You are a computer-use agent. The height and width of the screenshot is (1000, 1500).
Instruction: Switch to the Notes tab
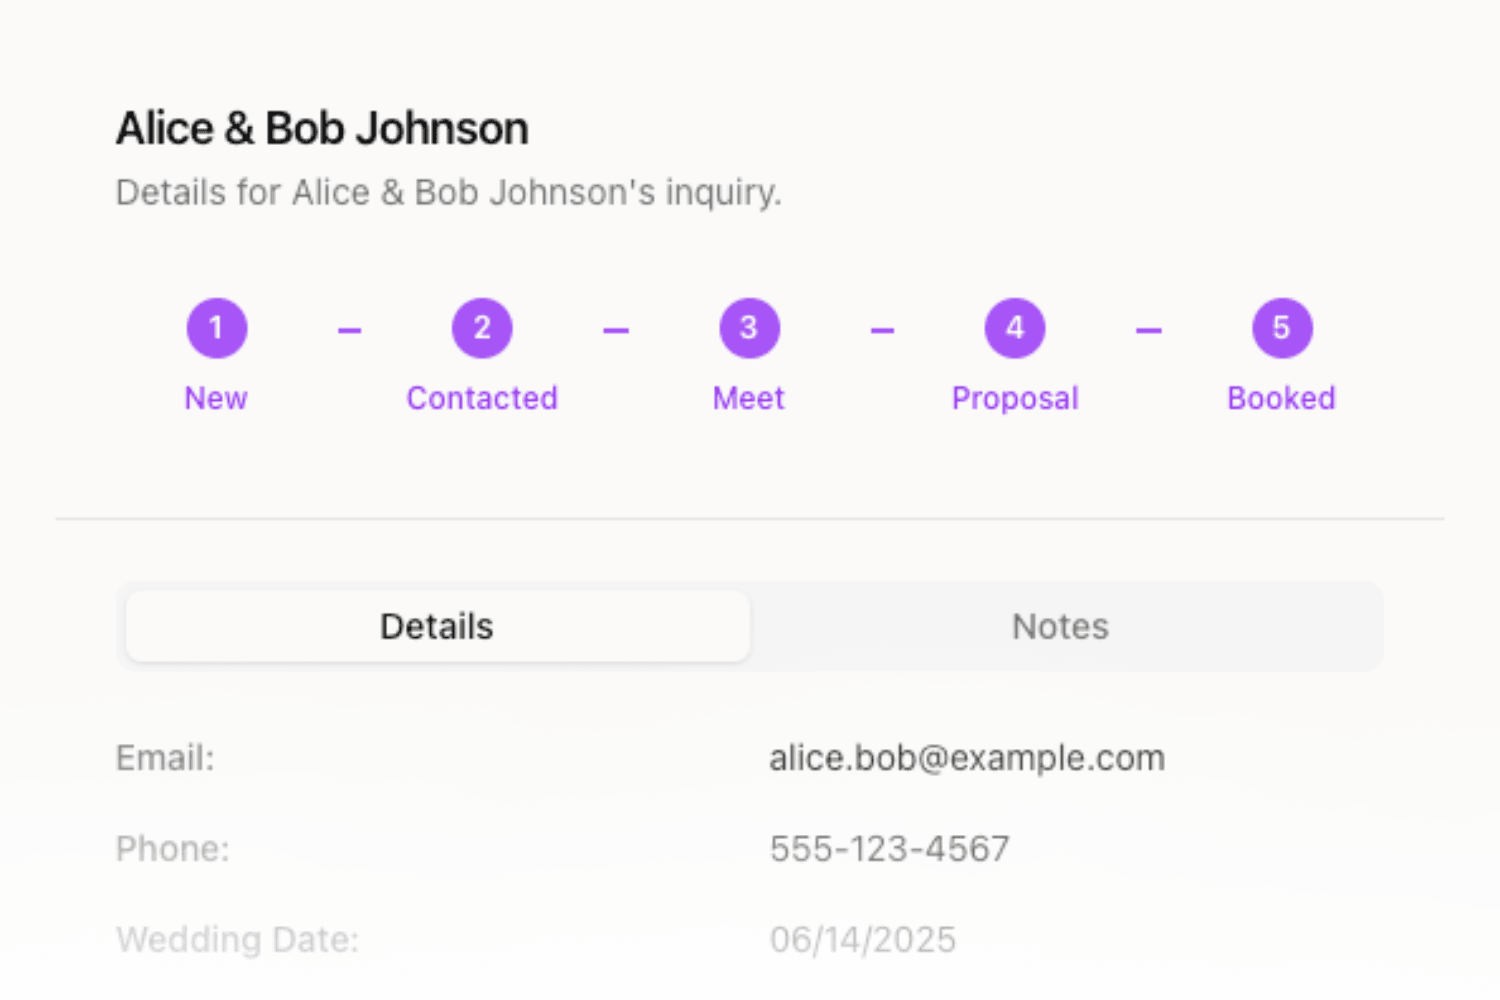(x=1060, y=627)
